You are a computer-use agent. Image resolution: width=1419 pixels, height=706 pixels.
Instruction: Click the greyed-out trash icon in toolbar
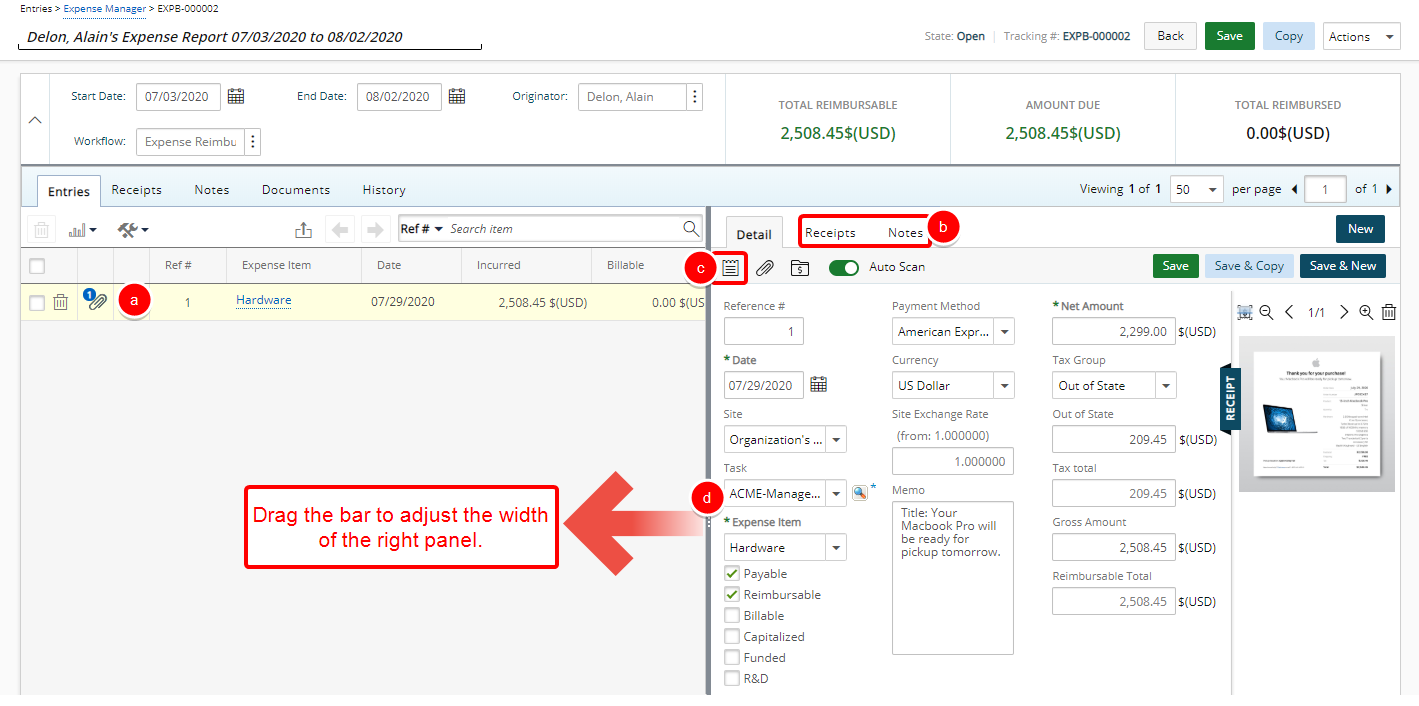[41, 230]
